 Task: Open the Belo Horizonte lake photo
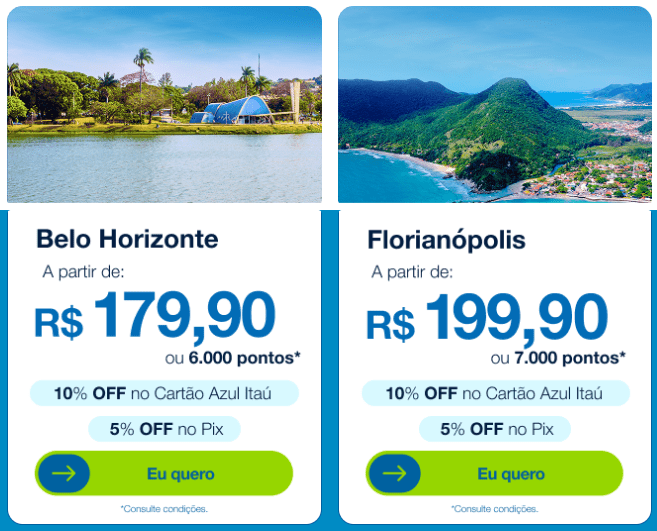[x=165, y=105]
